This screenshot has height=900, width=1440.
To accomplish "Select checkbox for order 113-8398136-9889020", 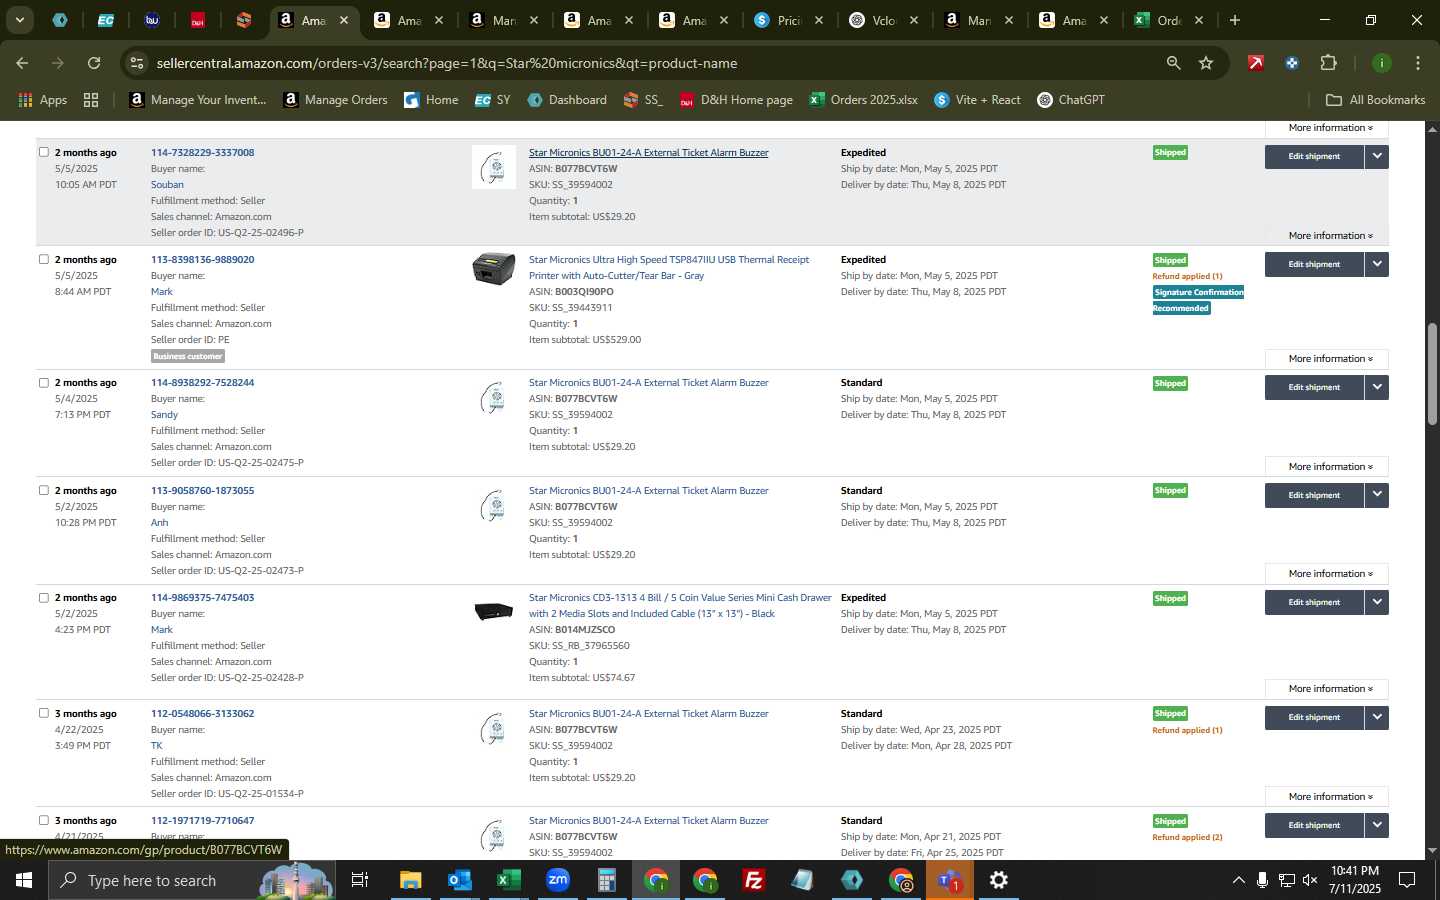I will pyautogui.click(x=43, y=259).
